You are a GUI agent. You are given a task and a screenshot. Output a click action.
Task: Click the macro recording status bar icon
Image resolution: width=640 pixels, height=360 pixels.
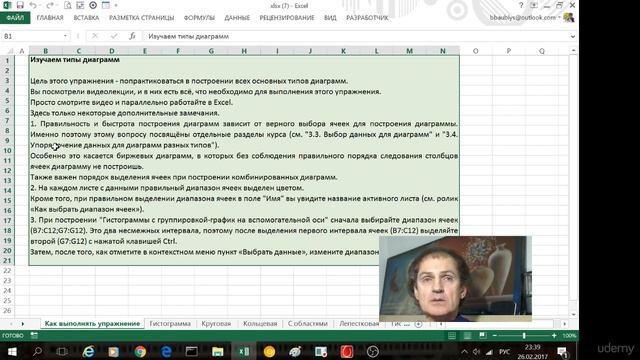(x=34, y=336)
